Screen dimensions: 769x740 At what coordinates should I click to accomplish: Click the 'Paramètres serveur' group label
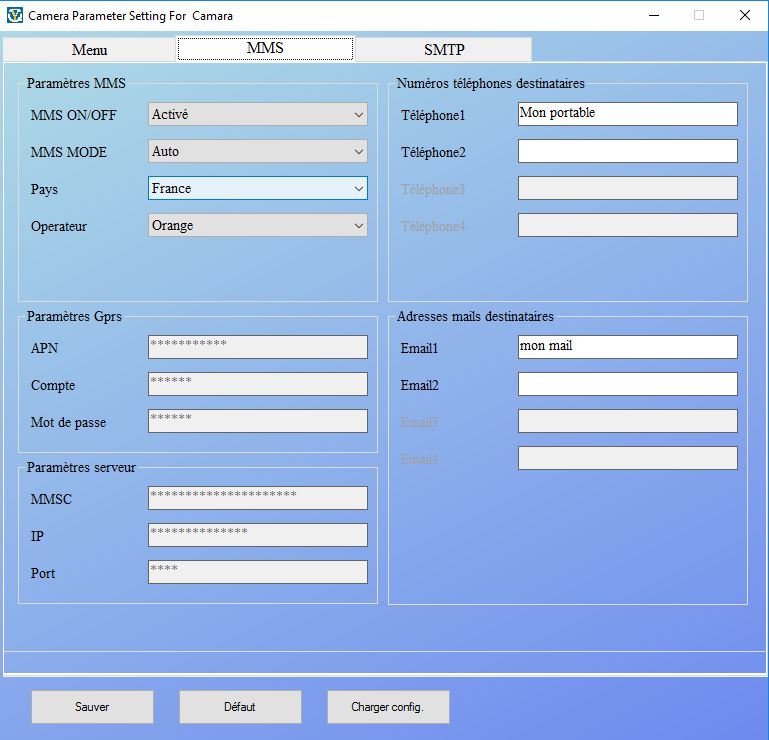pyautogui.click(x=81, y=467)
